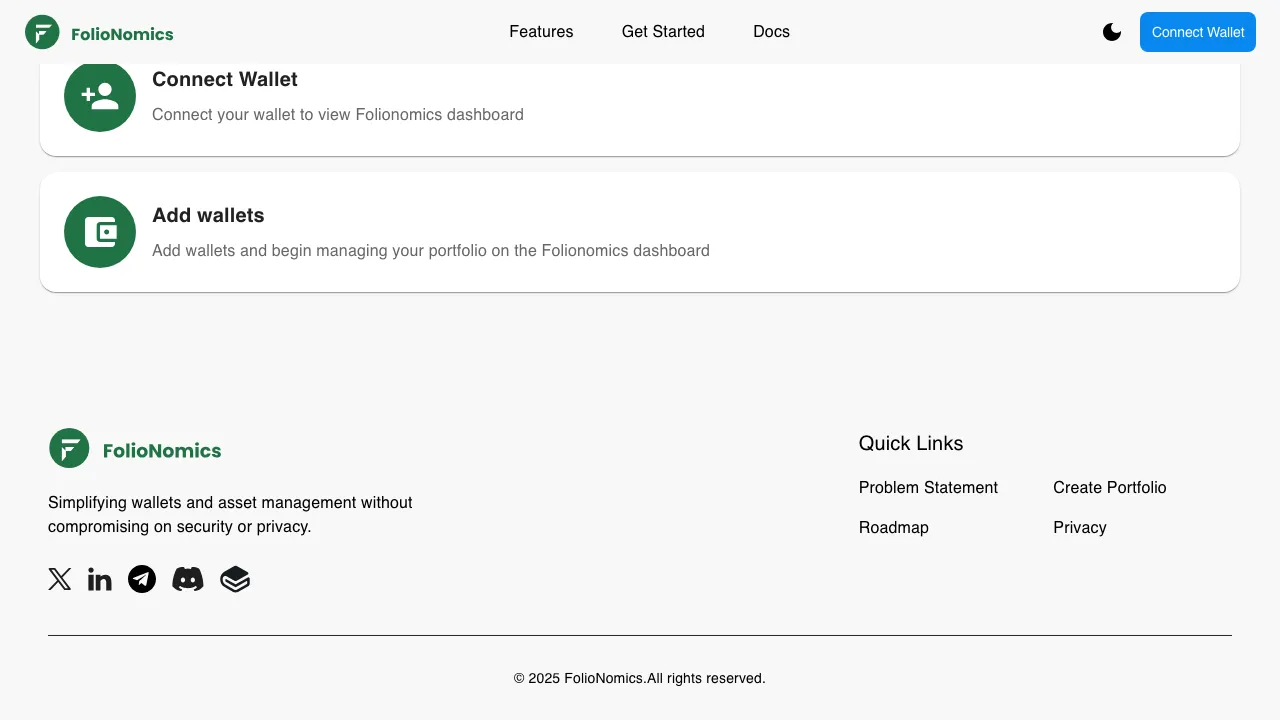Toggle dark mode with the moon icon
1280x720 pixels.
(1112, 31)
